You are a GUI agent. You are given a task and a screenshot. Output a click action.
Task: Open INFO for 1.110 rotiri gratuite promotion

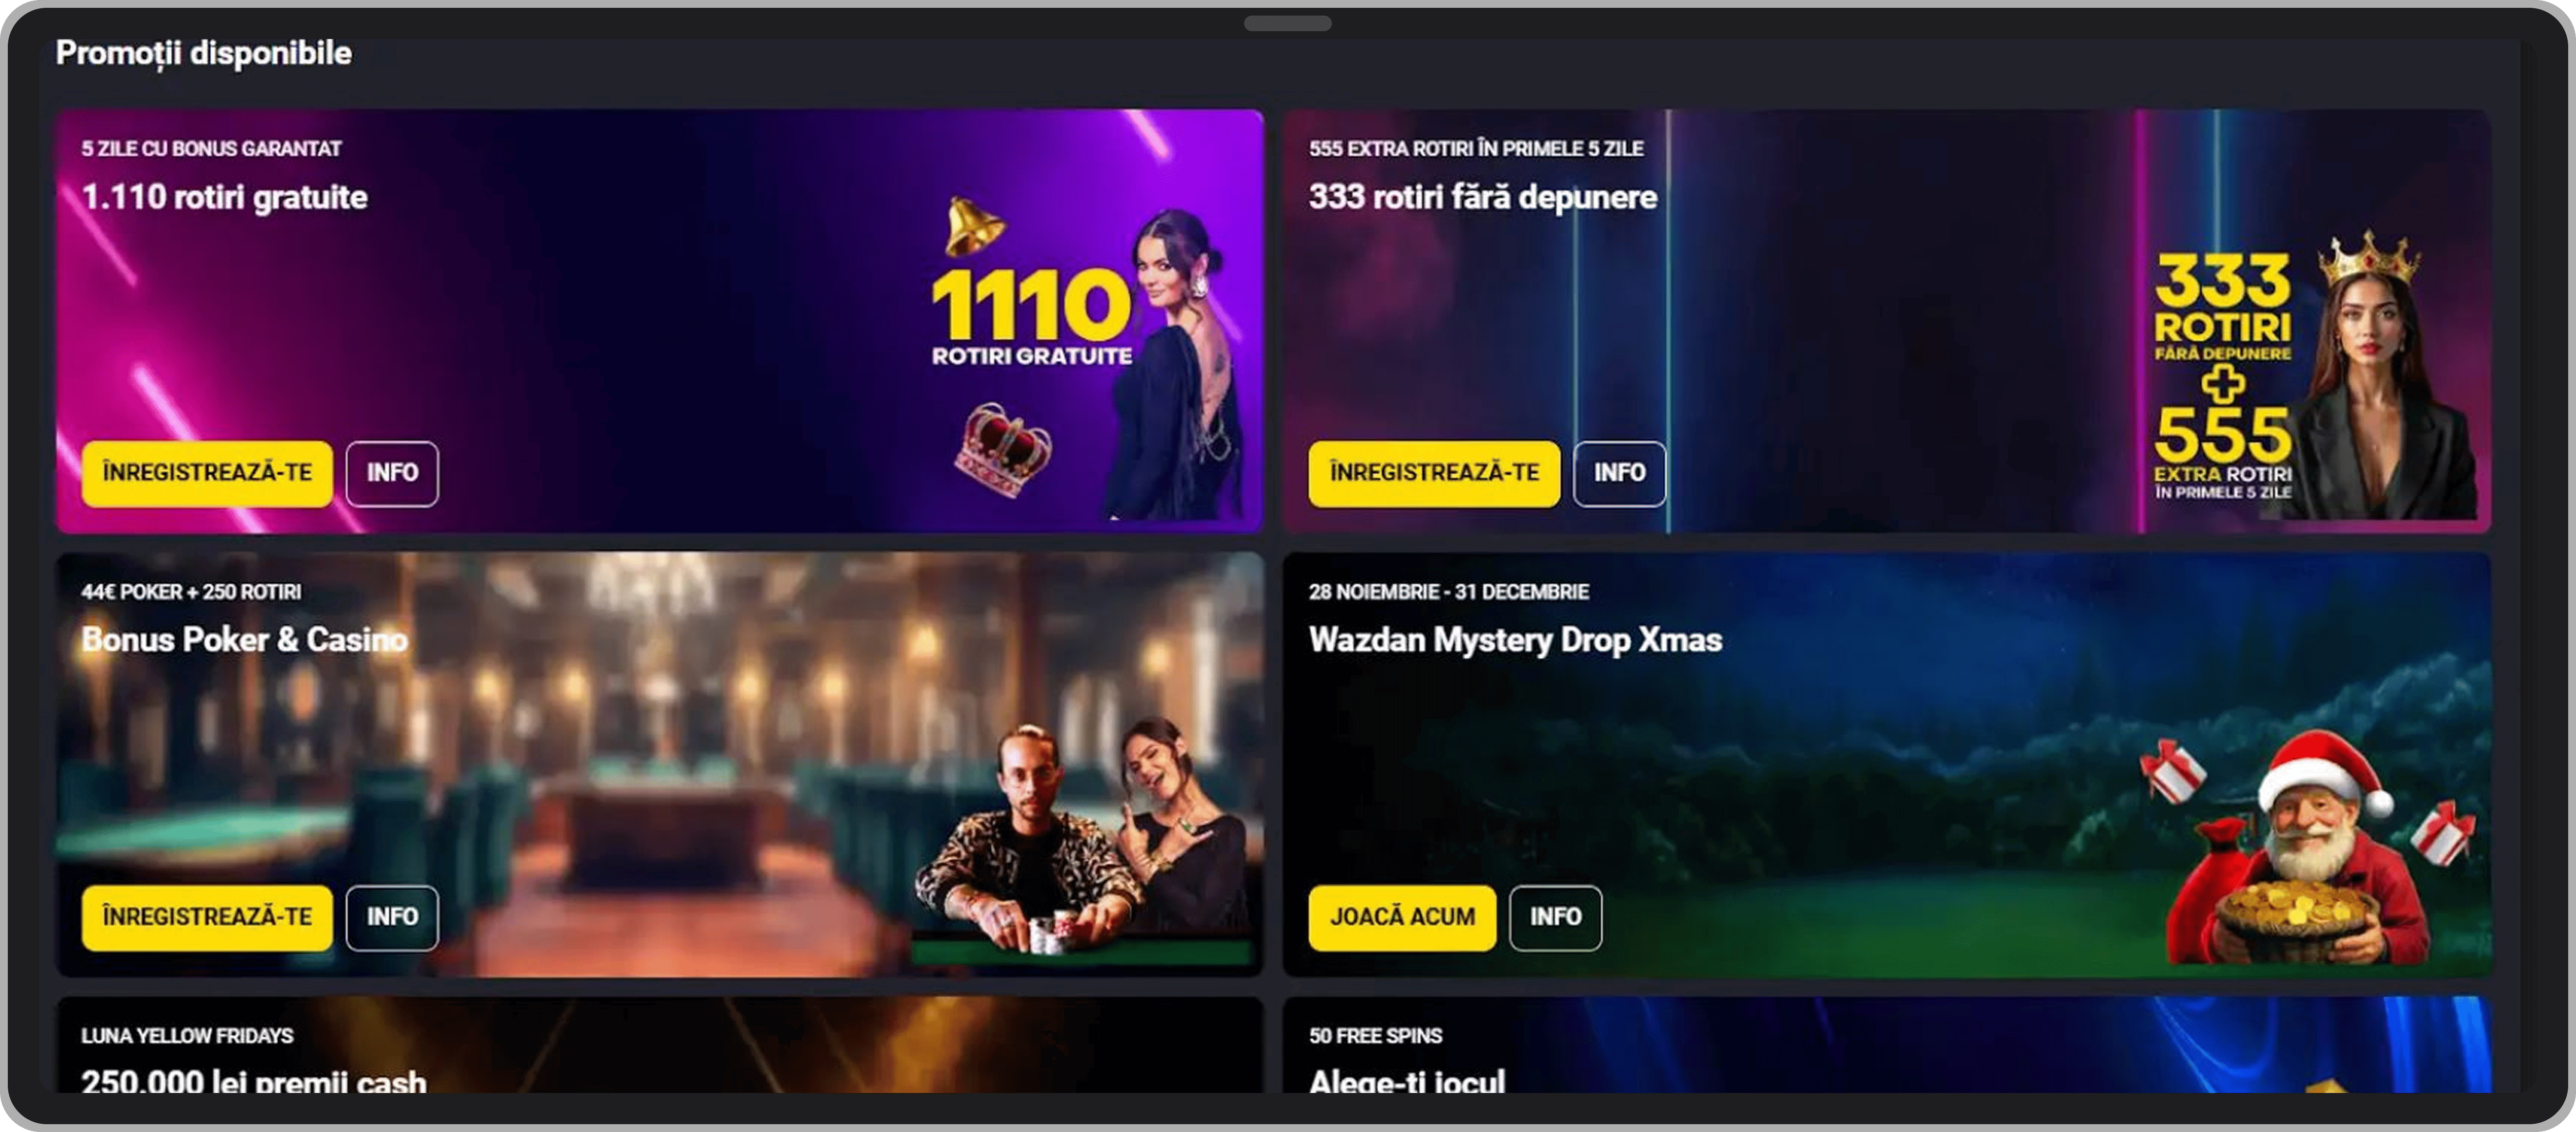pos(392,473)
